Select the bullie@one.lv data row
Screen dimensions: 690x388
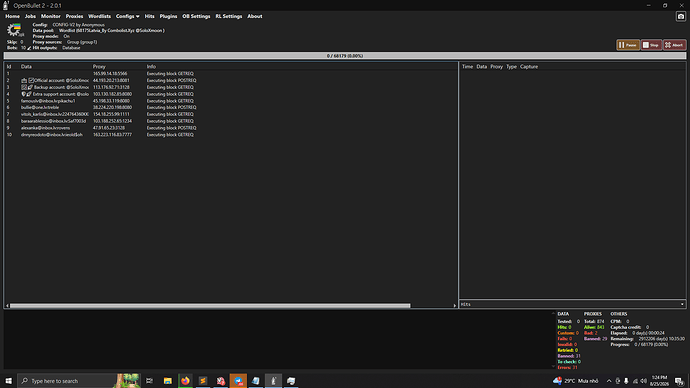[x=231, y=107]
